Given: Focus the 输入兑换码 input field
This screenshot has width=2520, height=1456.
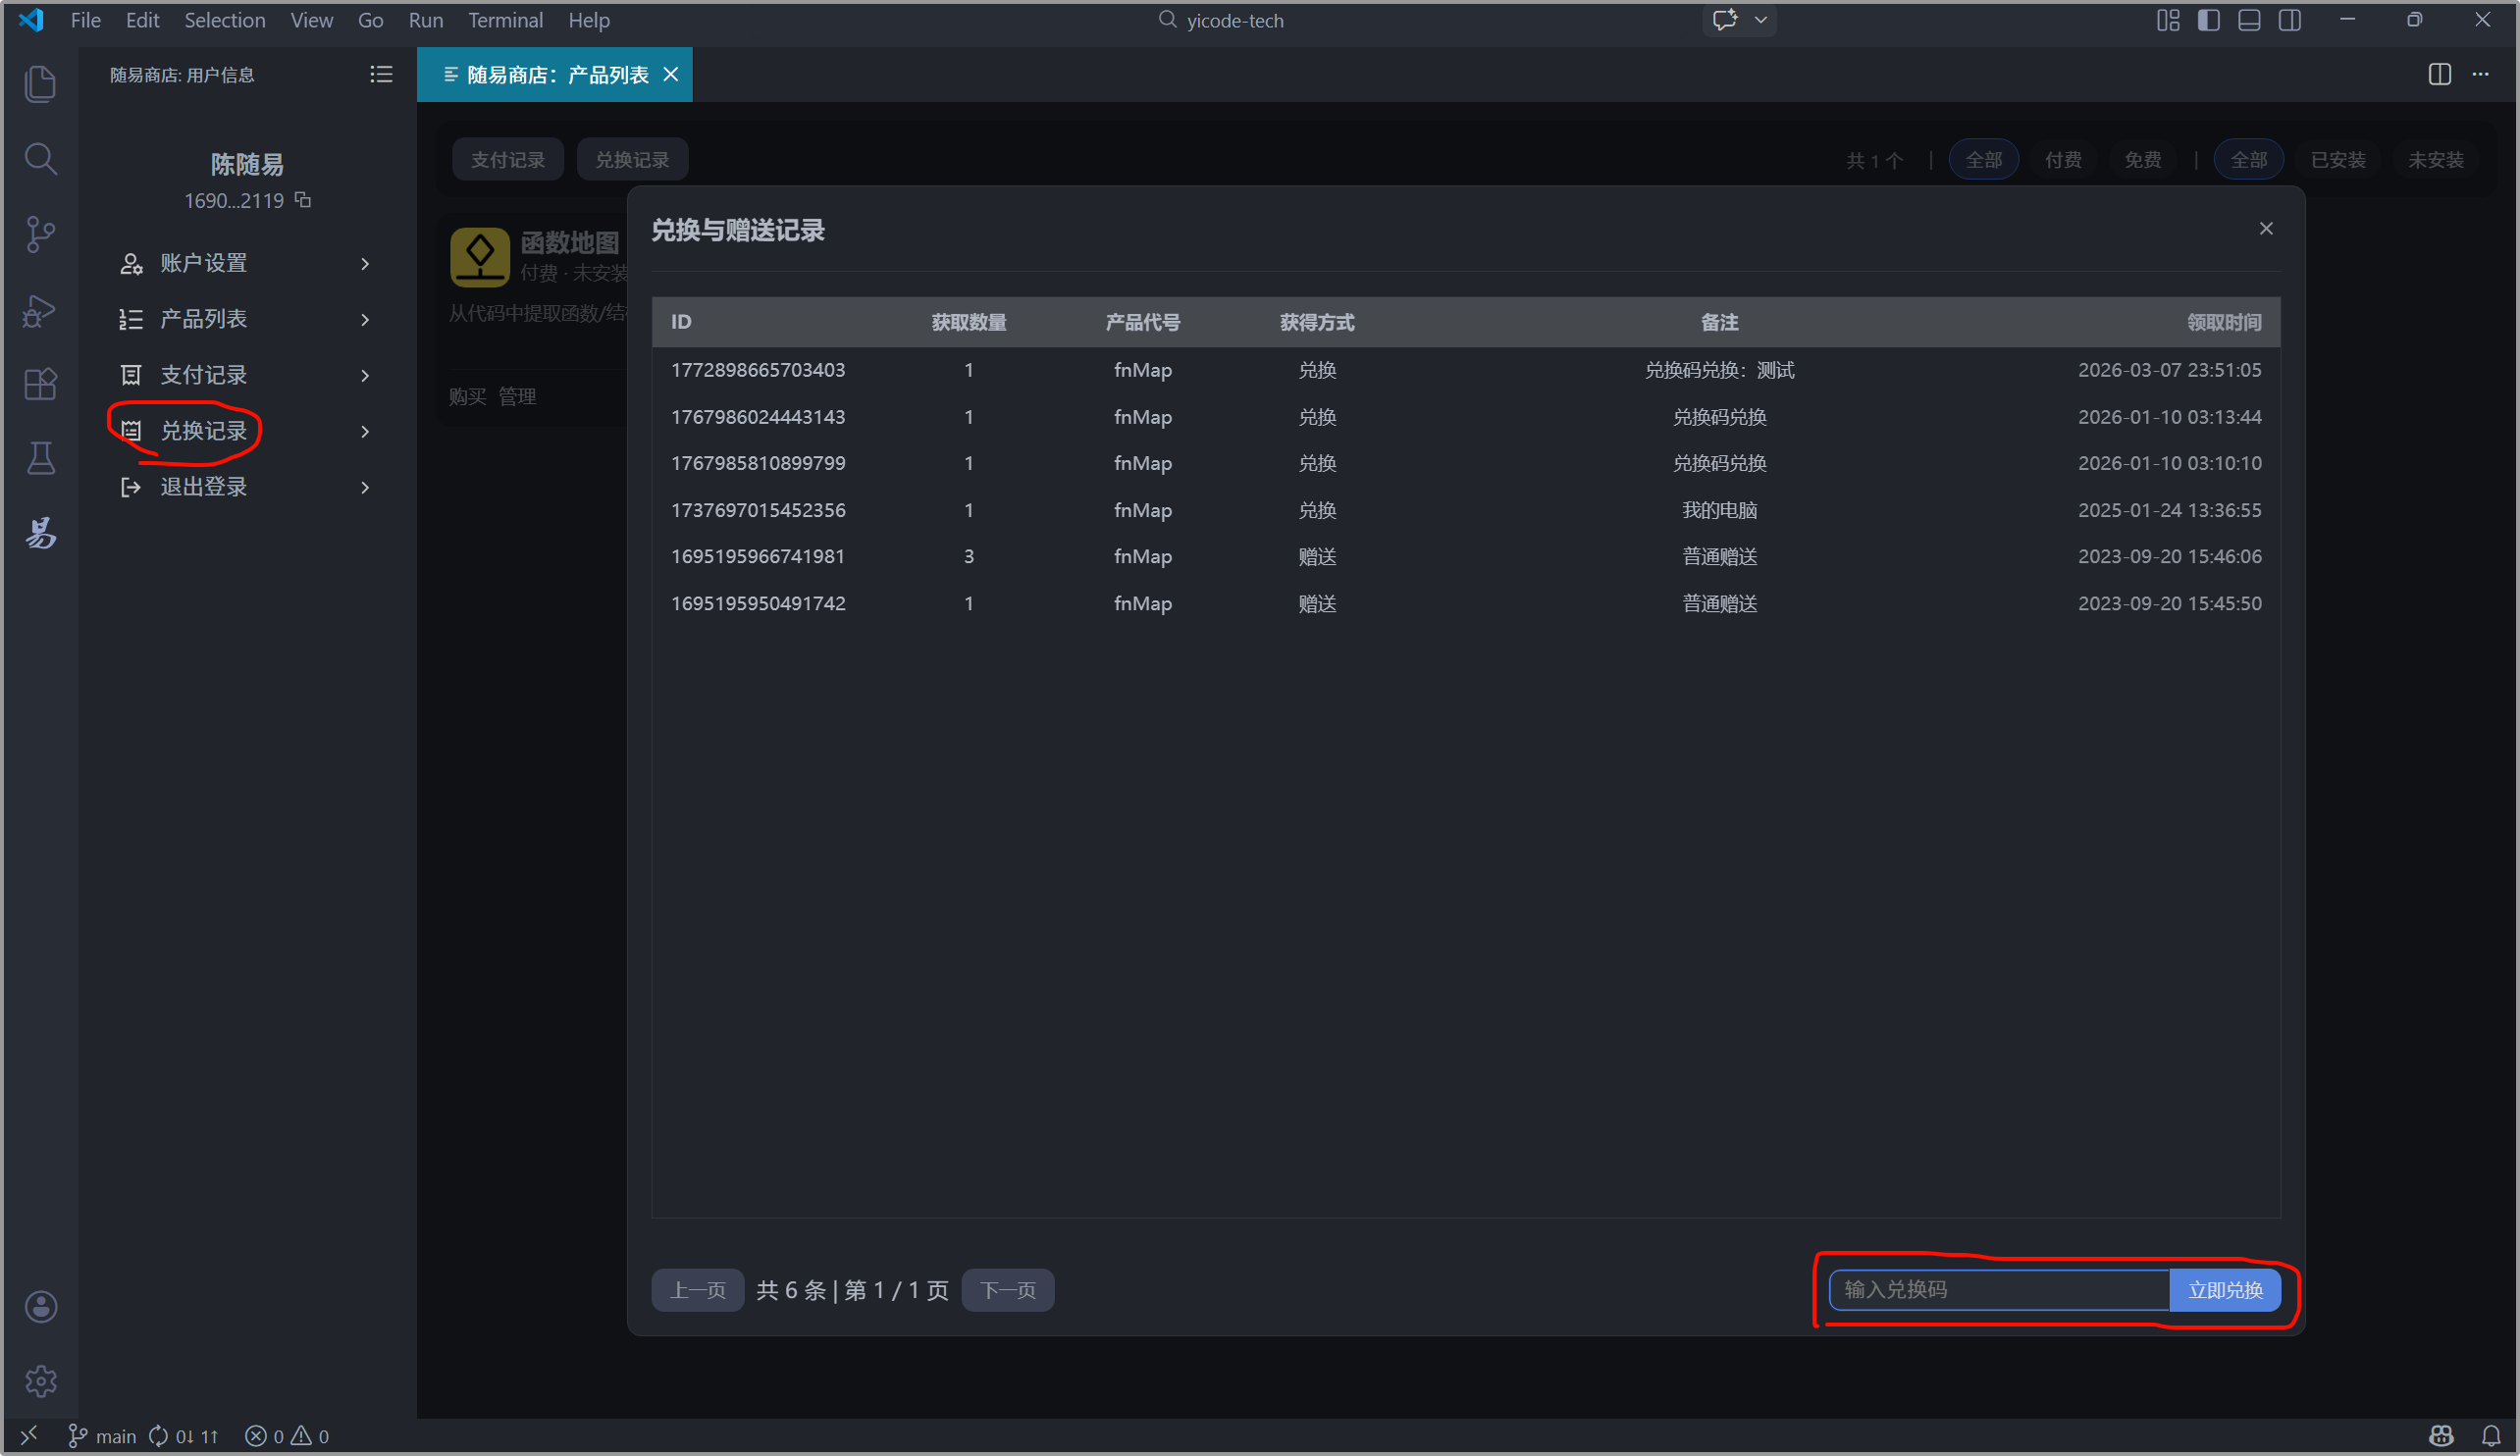Looking at the screenshot, I should pyautogui.click(x=1998, y=1290).
